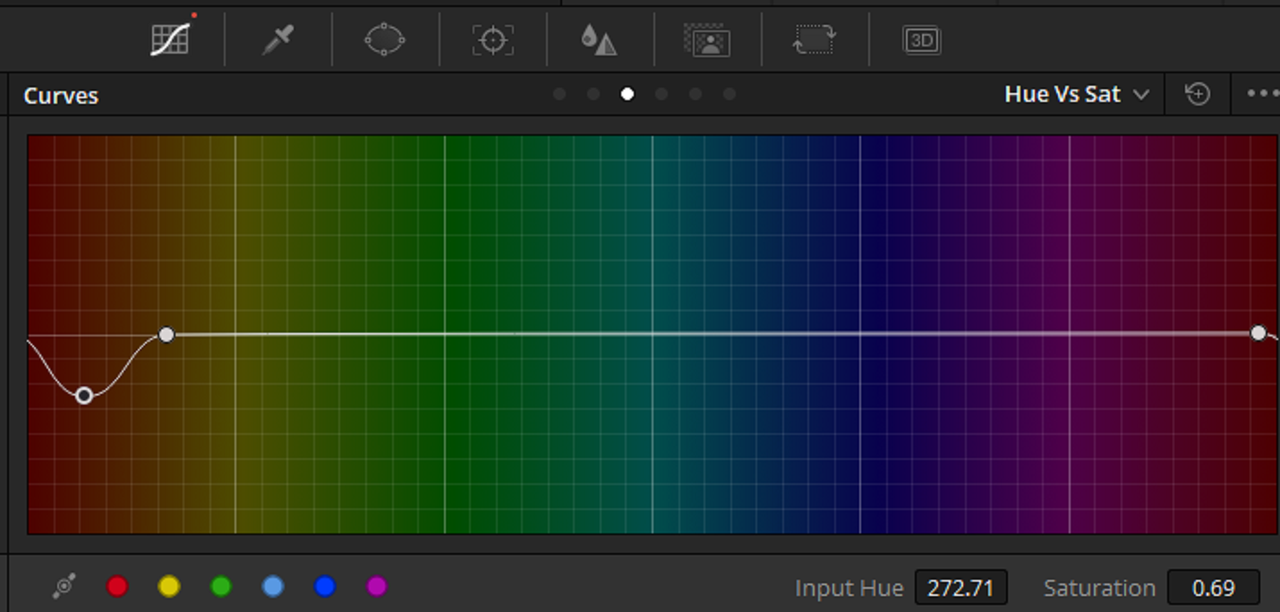The image size is (1280, 612).
Task: Open the three-dot curves options menu
Action: coord(1262,94)
